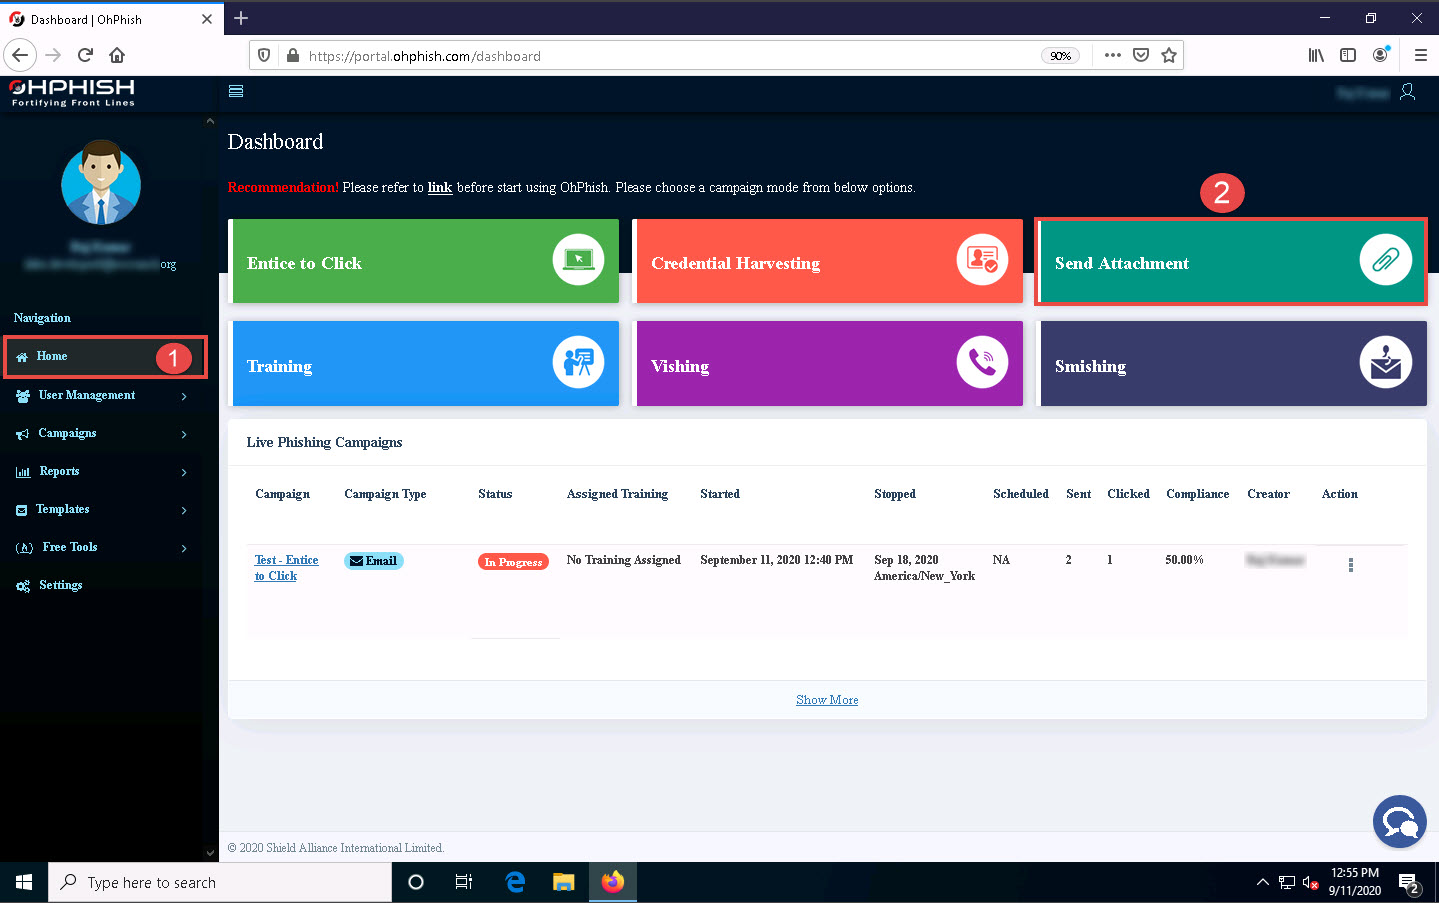1439x903 pixels.
Task: Click the Training presenter icon
Action: point(578,362)
